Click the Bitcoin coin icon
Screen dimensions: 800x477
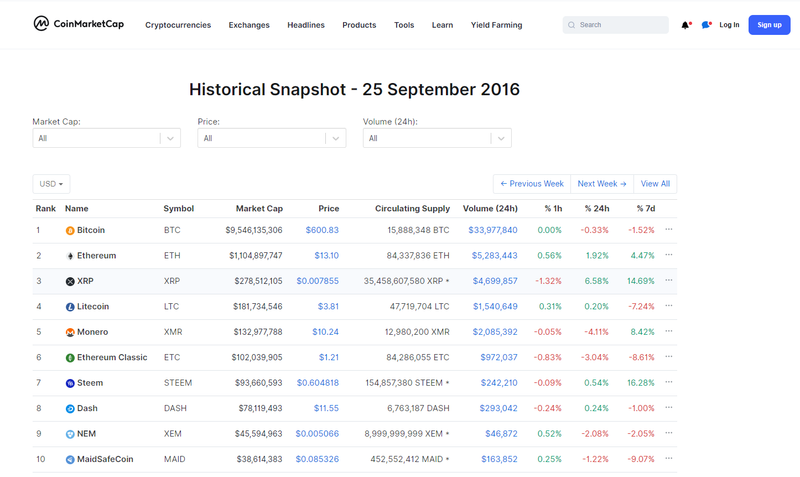pos(70,231)
